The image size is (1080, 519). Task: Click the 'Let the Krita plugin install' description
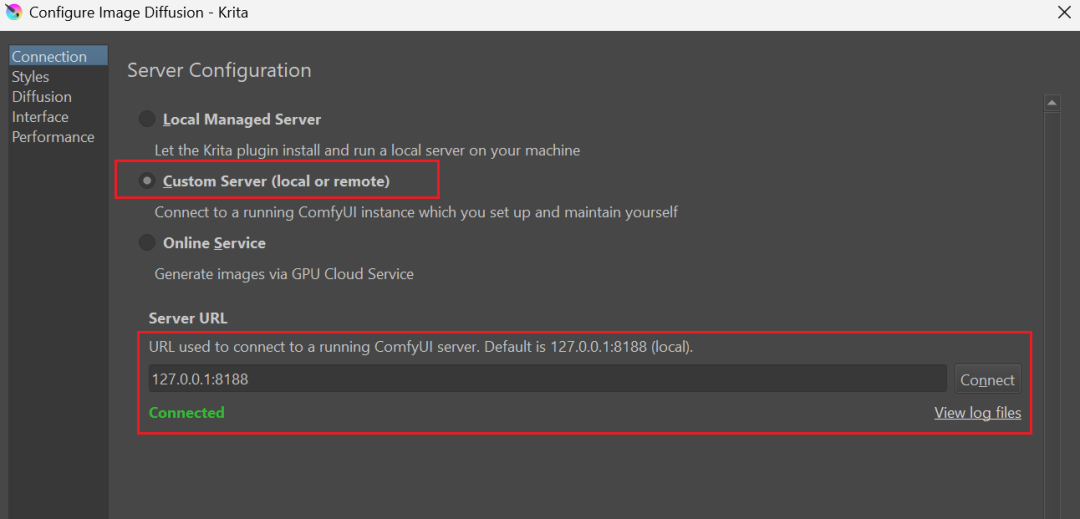(x=367, y=150)
